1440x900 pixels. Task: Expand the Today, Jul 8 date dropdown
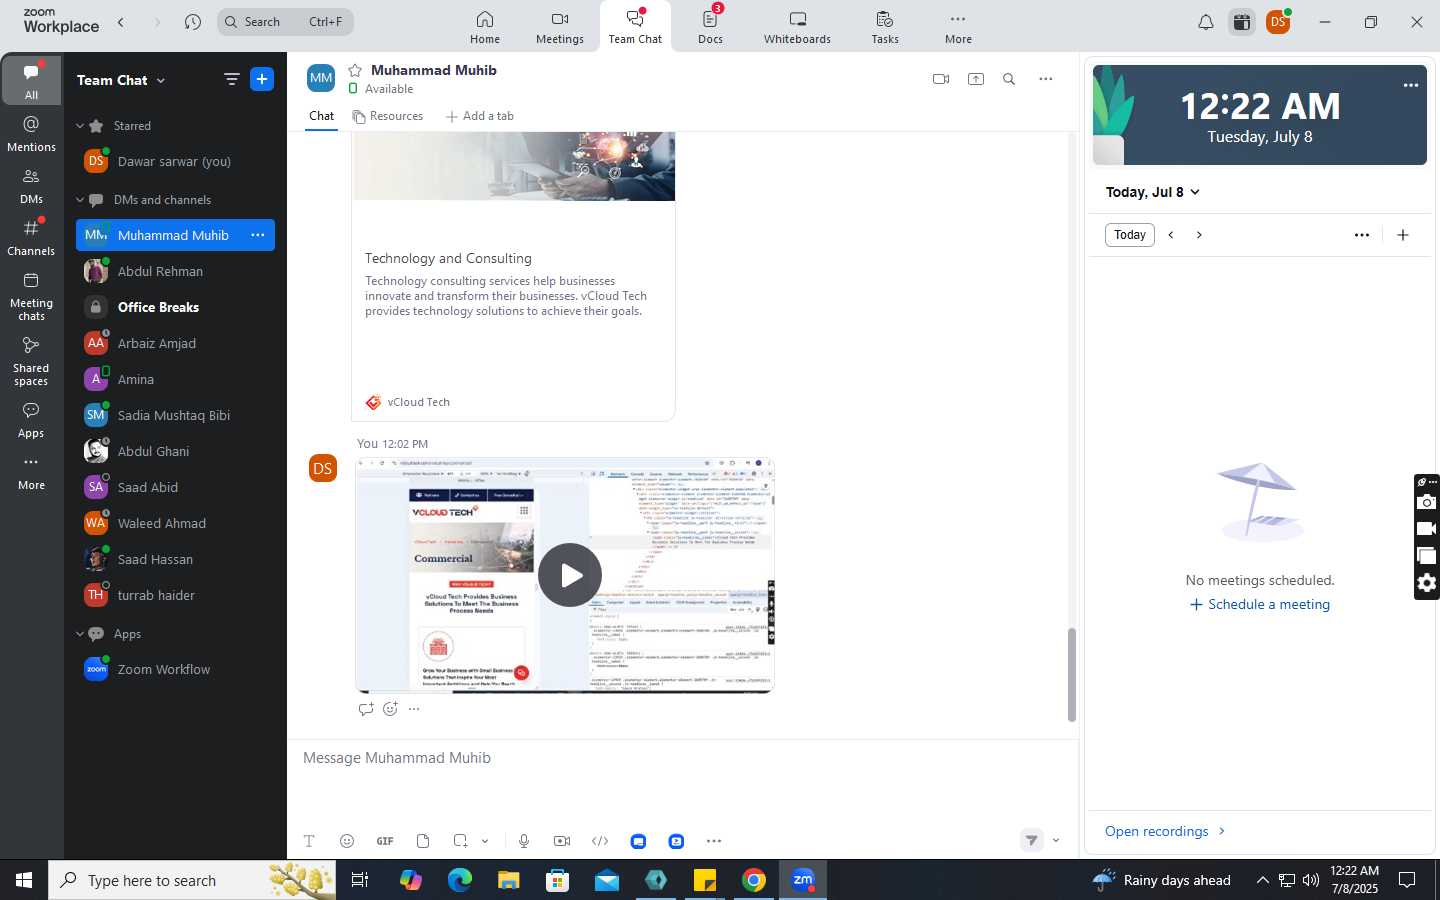(x=1153, y=192)
